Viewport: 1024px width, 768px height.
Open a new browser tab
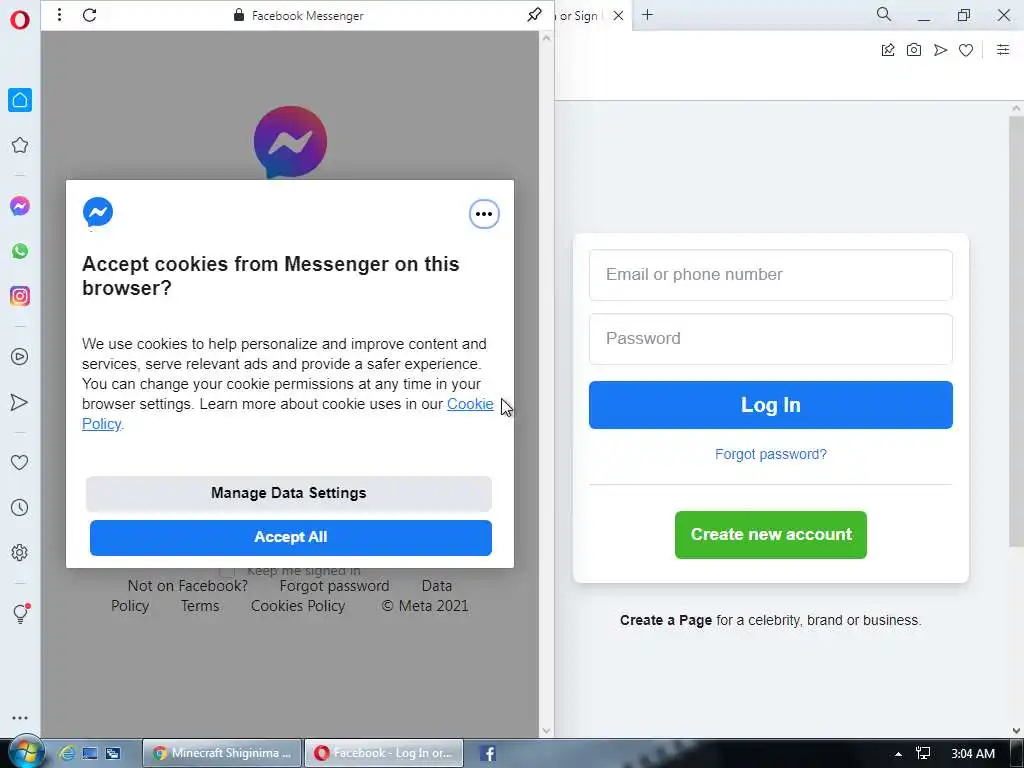tap(647, 14)
